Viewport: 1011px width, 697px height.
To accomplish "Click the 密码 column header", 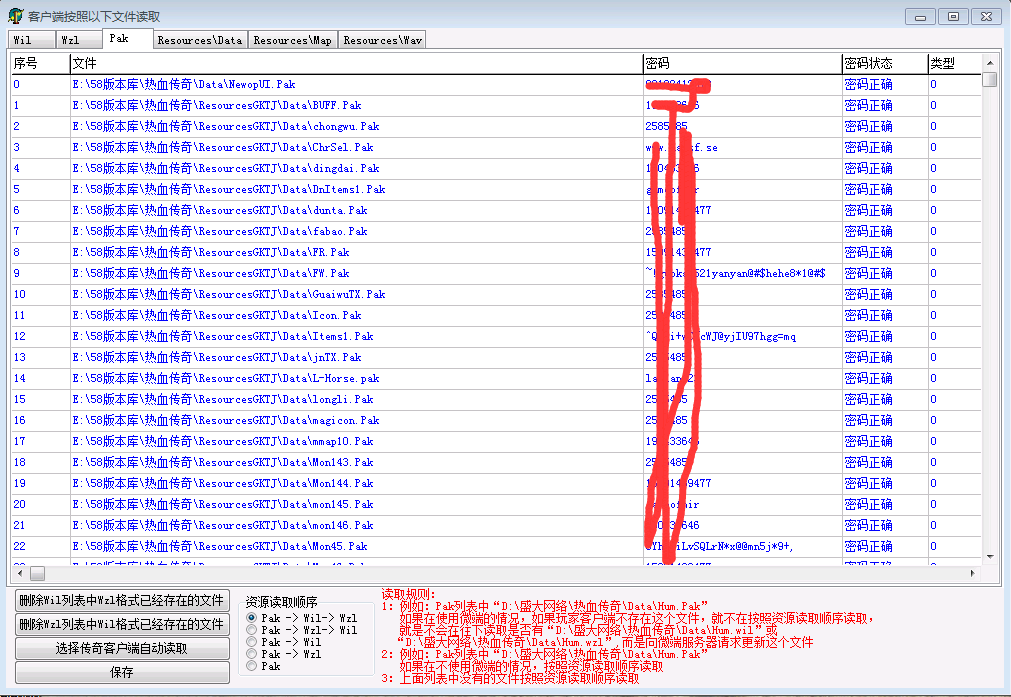I will (743, 63).
